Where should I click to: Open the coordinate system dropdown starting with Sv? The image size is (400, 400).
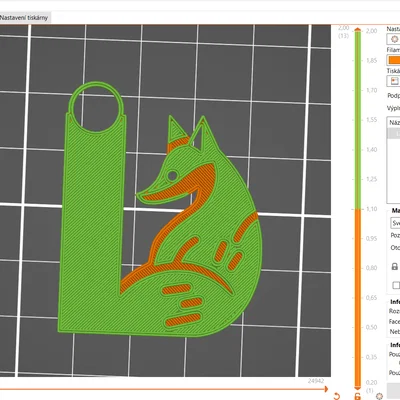pyautogui.click(x=395, y=223)
